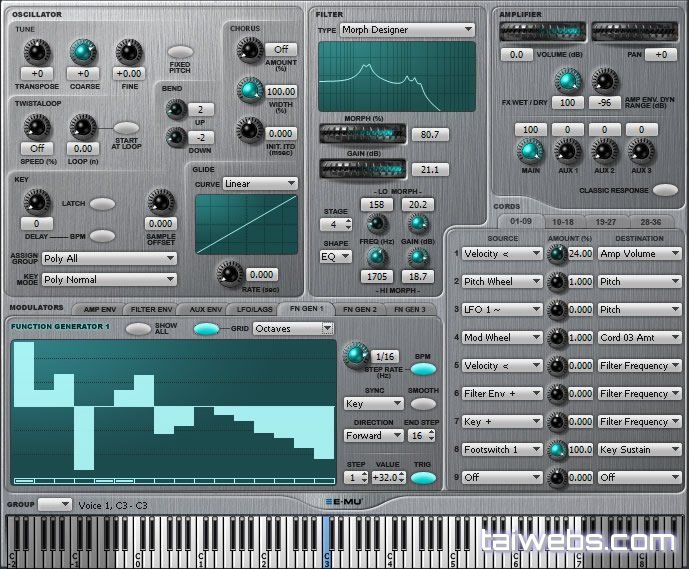Click the Main output knob
This screenshot has width=689, height=569.
coord(529,151)
